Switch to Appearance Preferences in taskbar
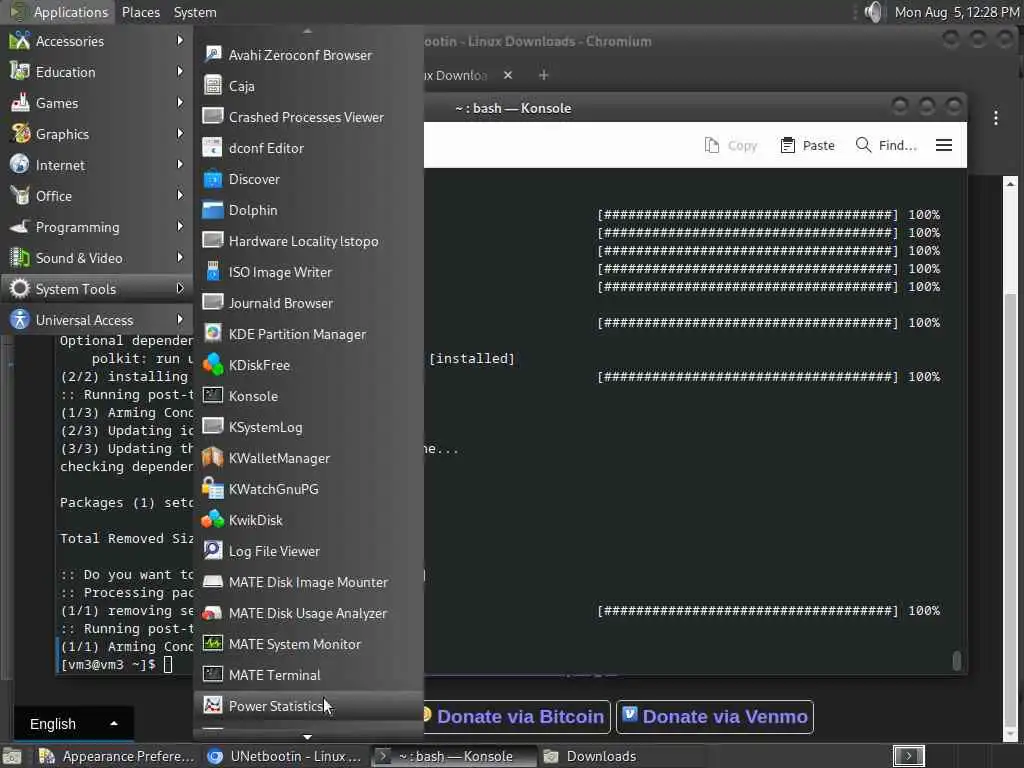Screen dimensions: 1024x768 point(116,756)
